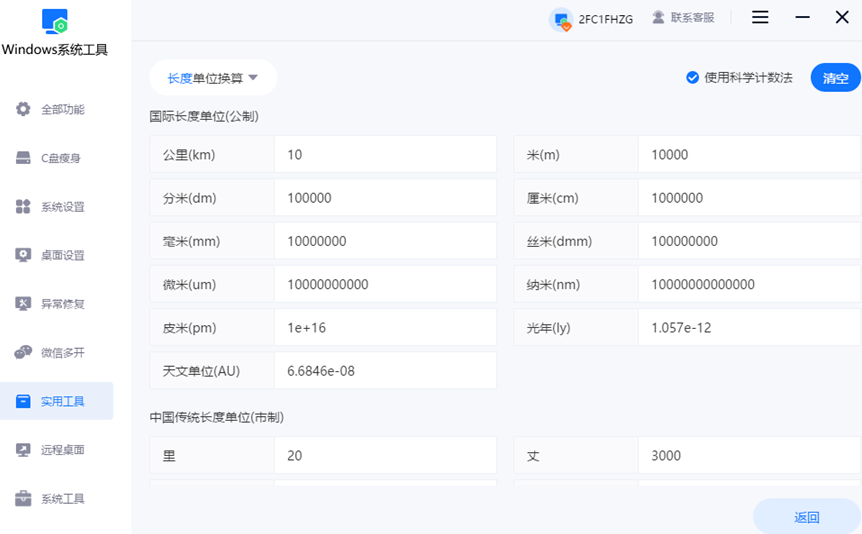Click the 米(m) input field
862x534 pixels.
(749, 155)
